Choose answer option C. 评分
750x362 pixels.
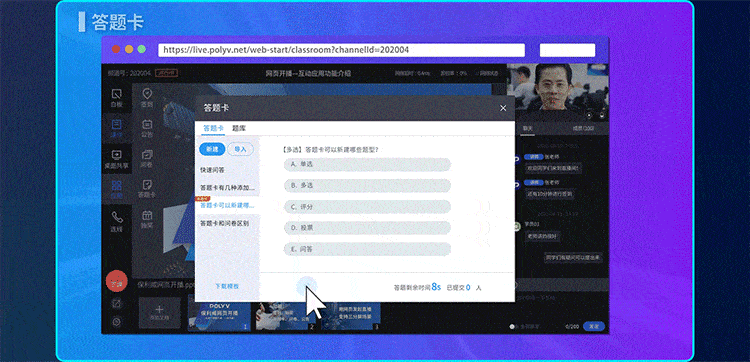[367, 207]
